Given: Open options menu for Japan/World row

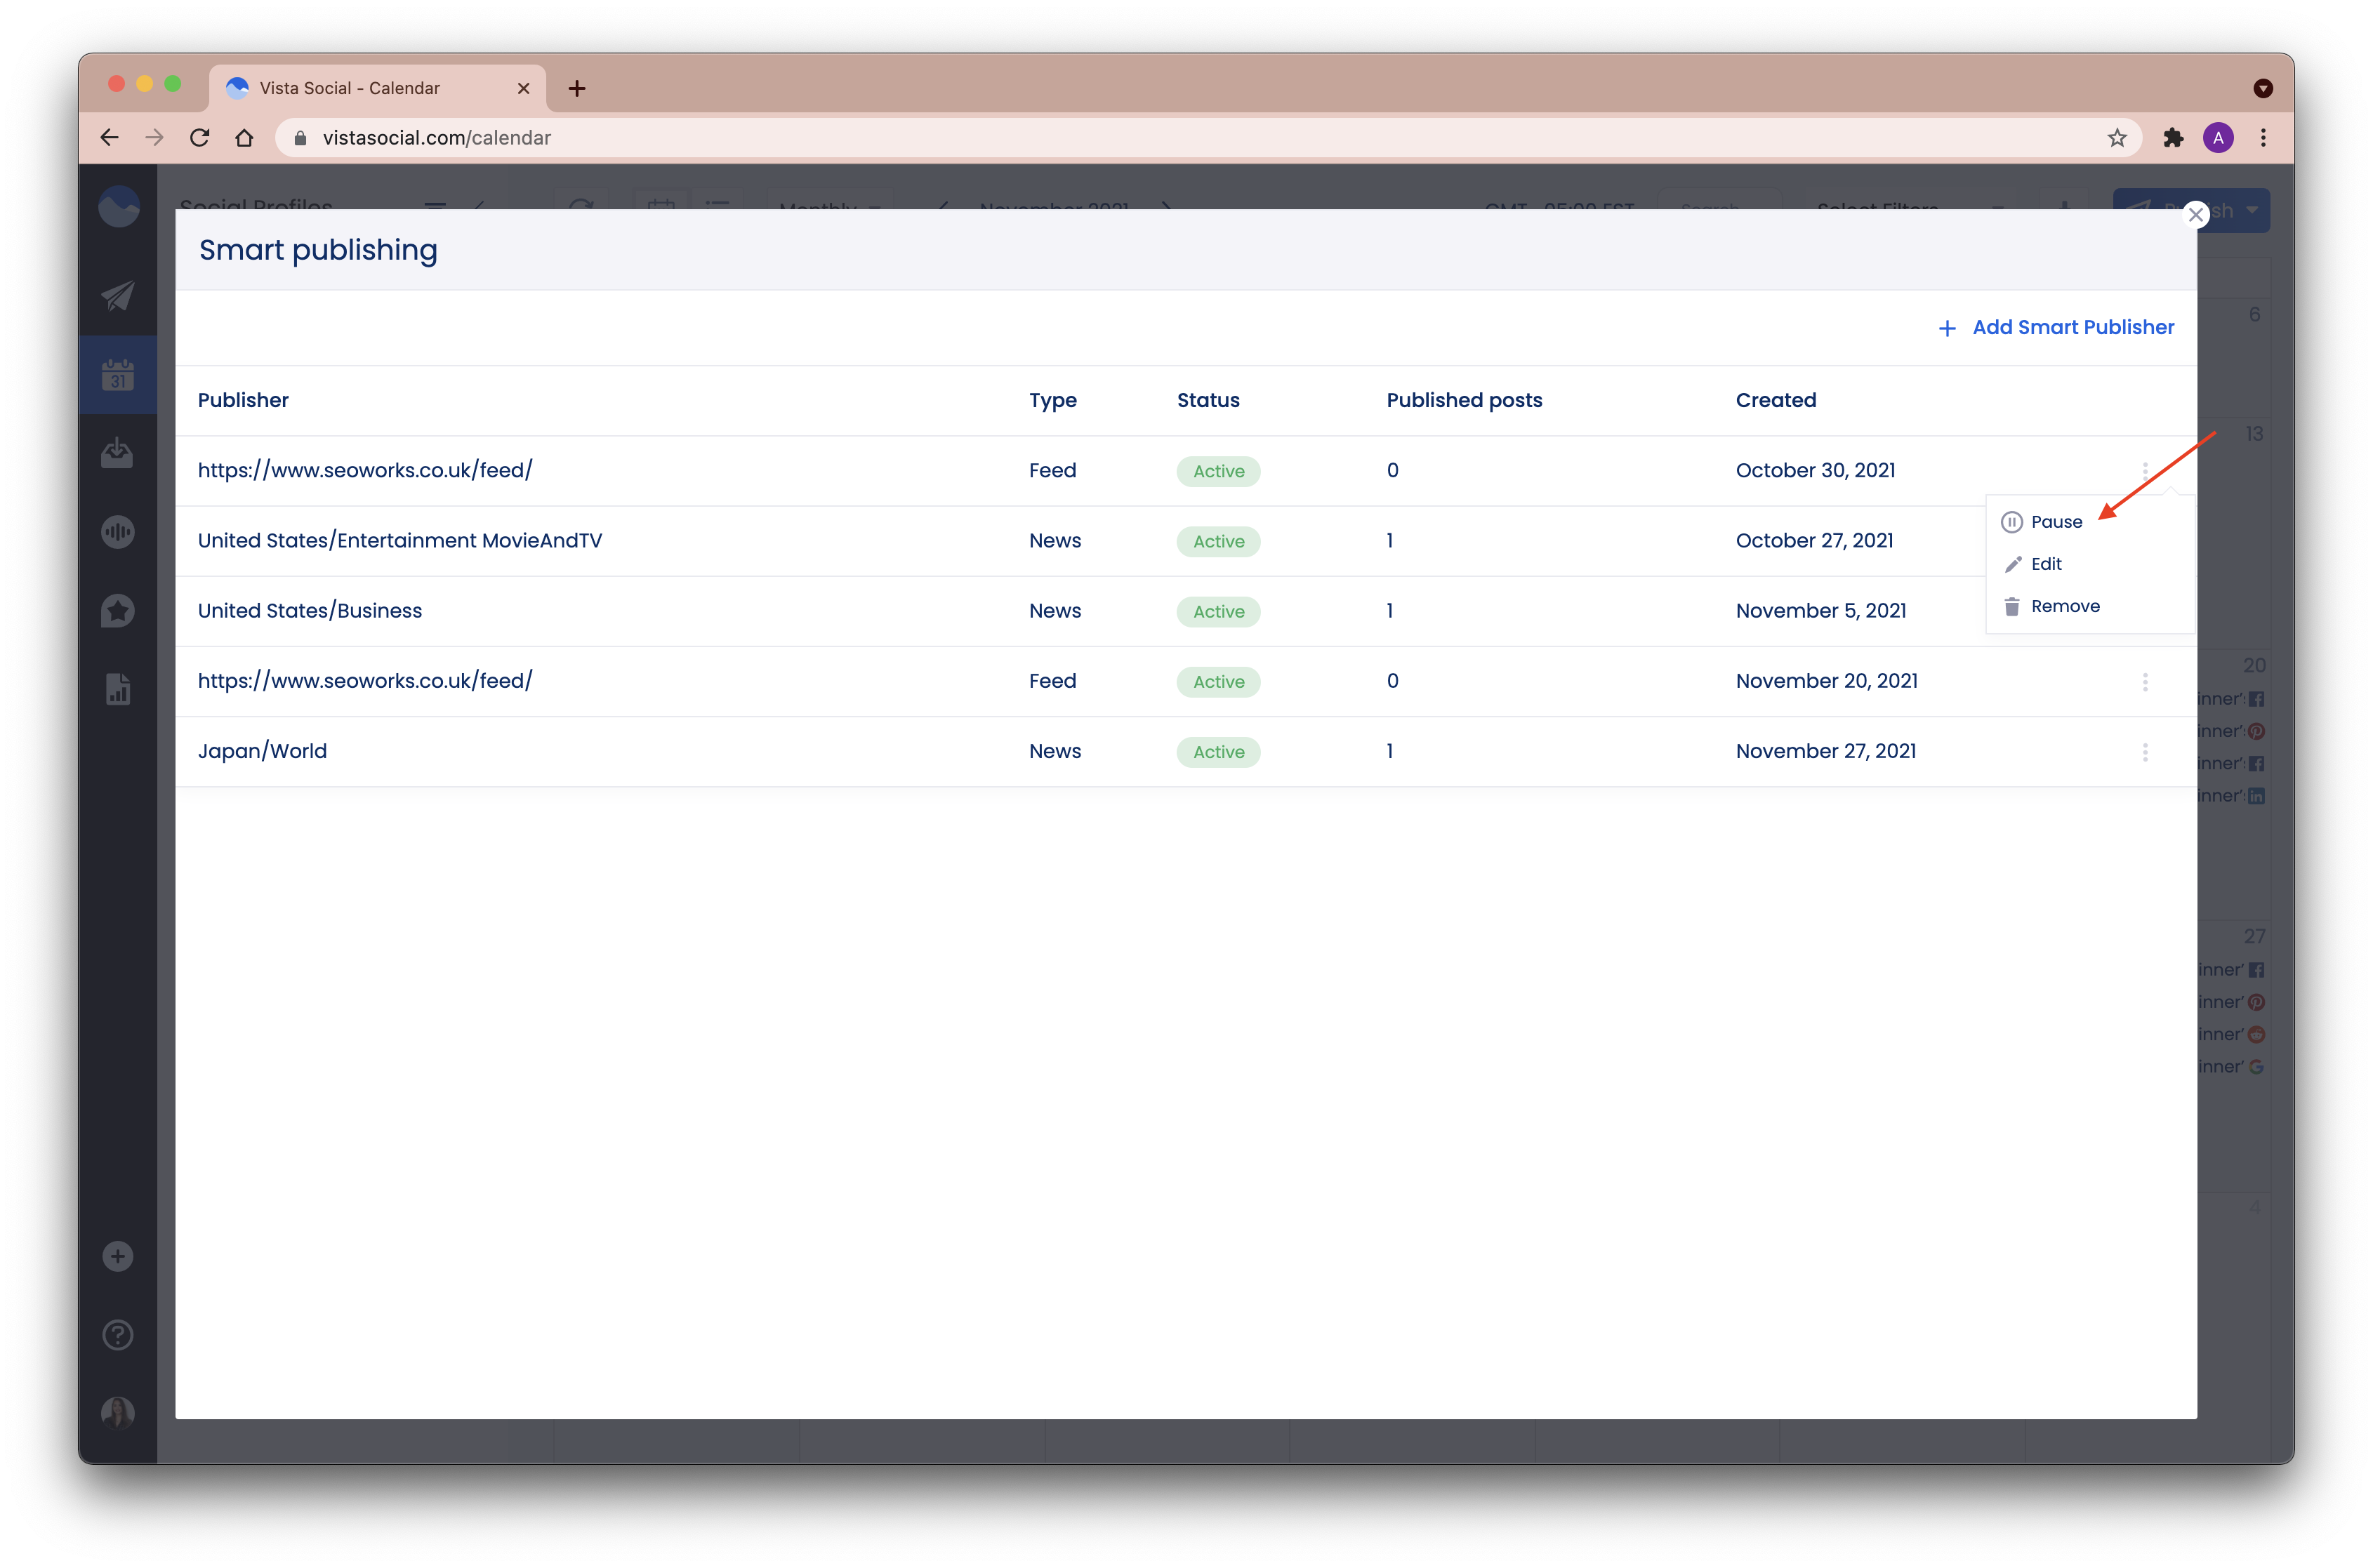Looking at the screenshot, I should tap(2144, 752).
